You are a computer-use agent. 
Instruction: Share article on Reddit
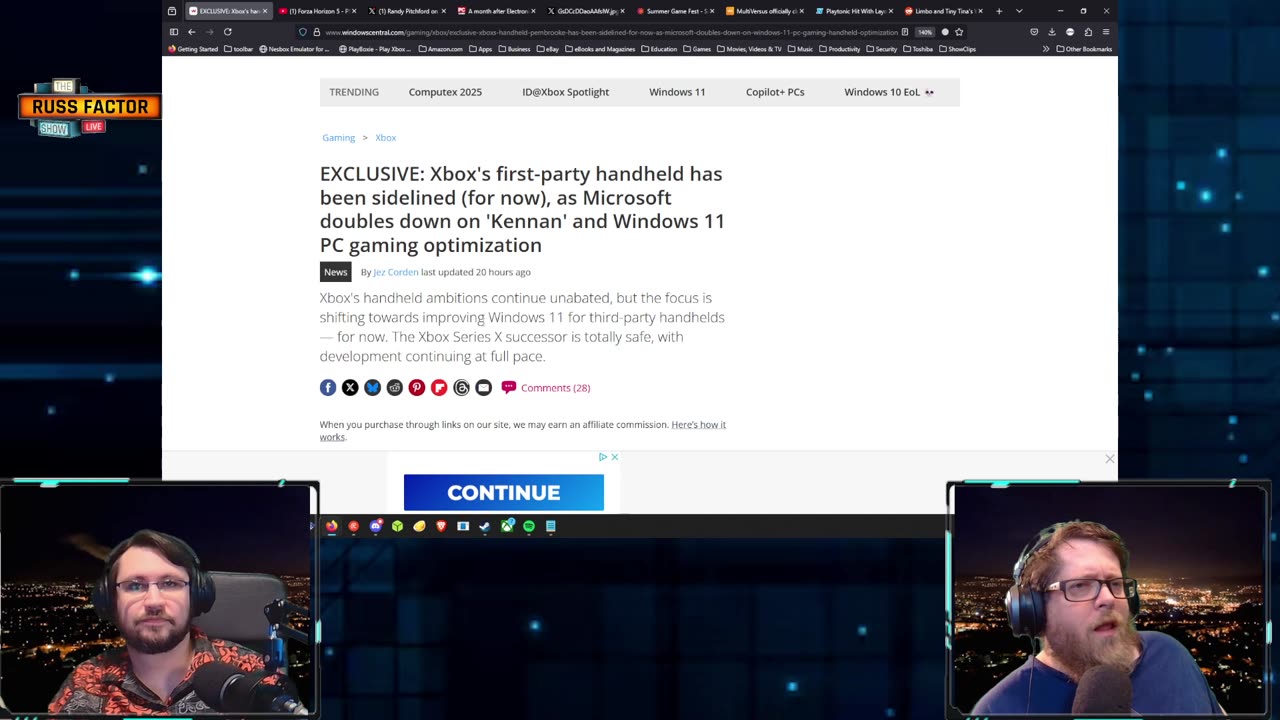395,387
